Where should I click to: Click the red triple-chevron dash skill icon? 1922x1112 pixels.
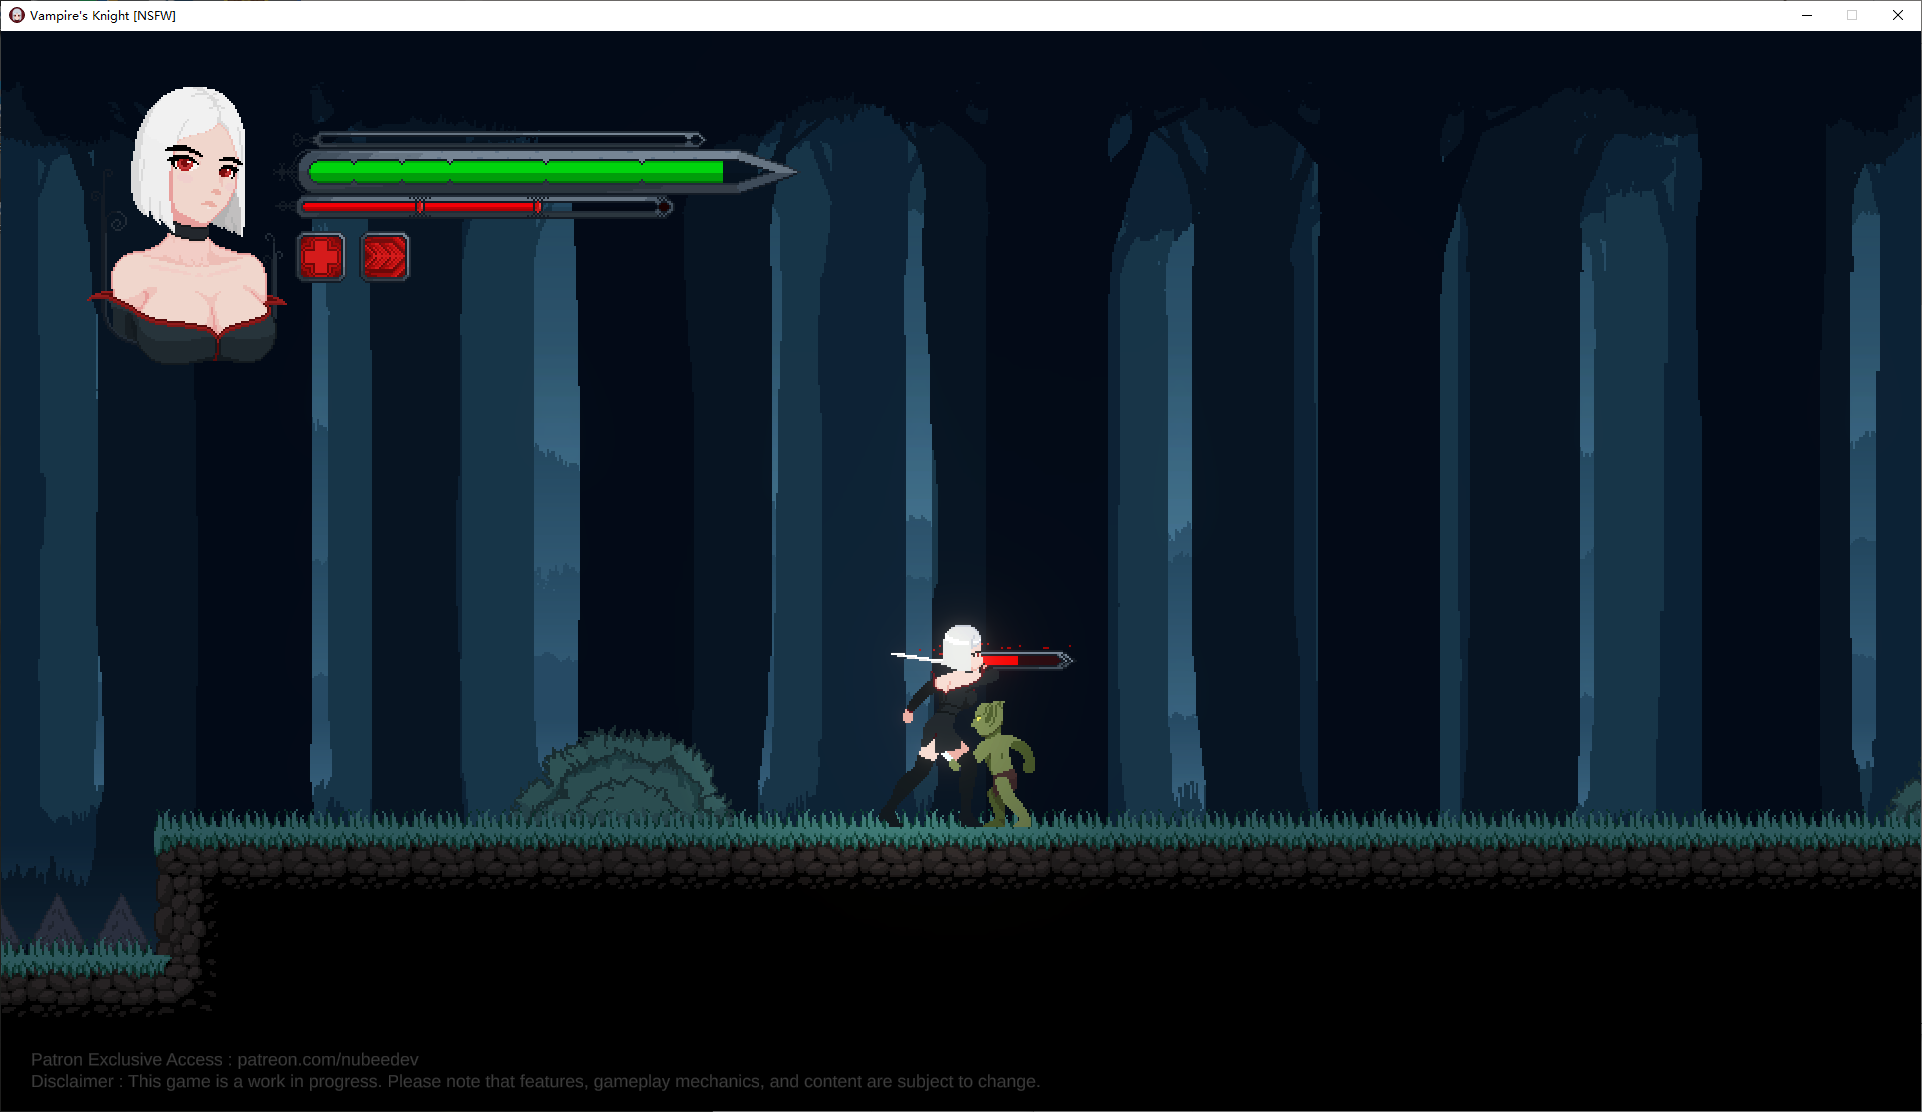tap(384, 258)
